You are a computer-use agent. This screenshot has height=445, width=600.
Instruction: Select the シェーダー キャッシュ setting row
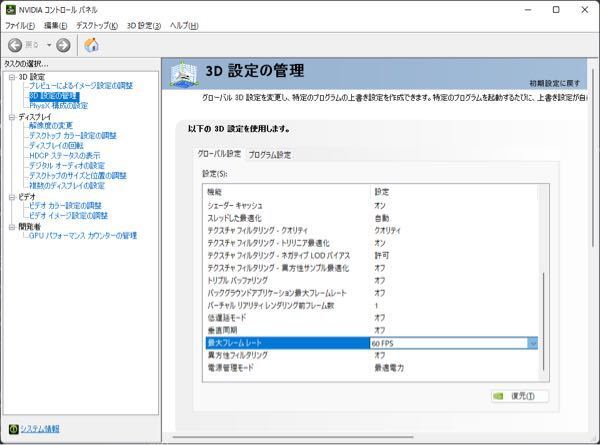tap(371, 205)
